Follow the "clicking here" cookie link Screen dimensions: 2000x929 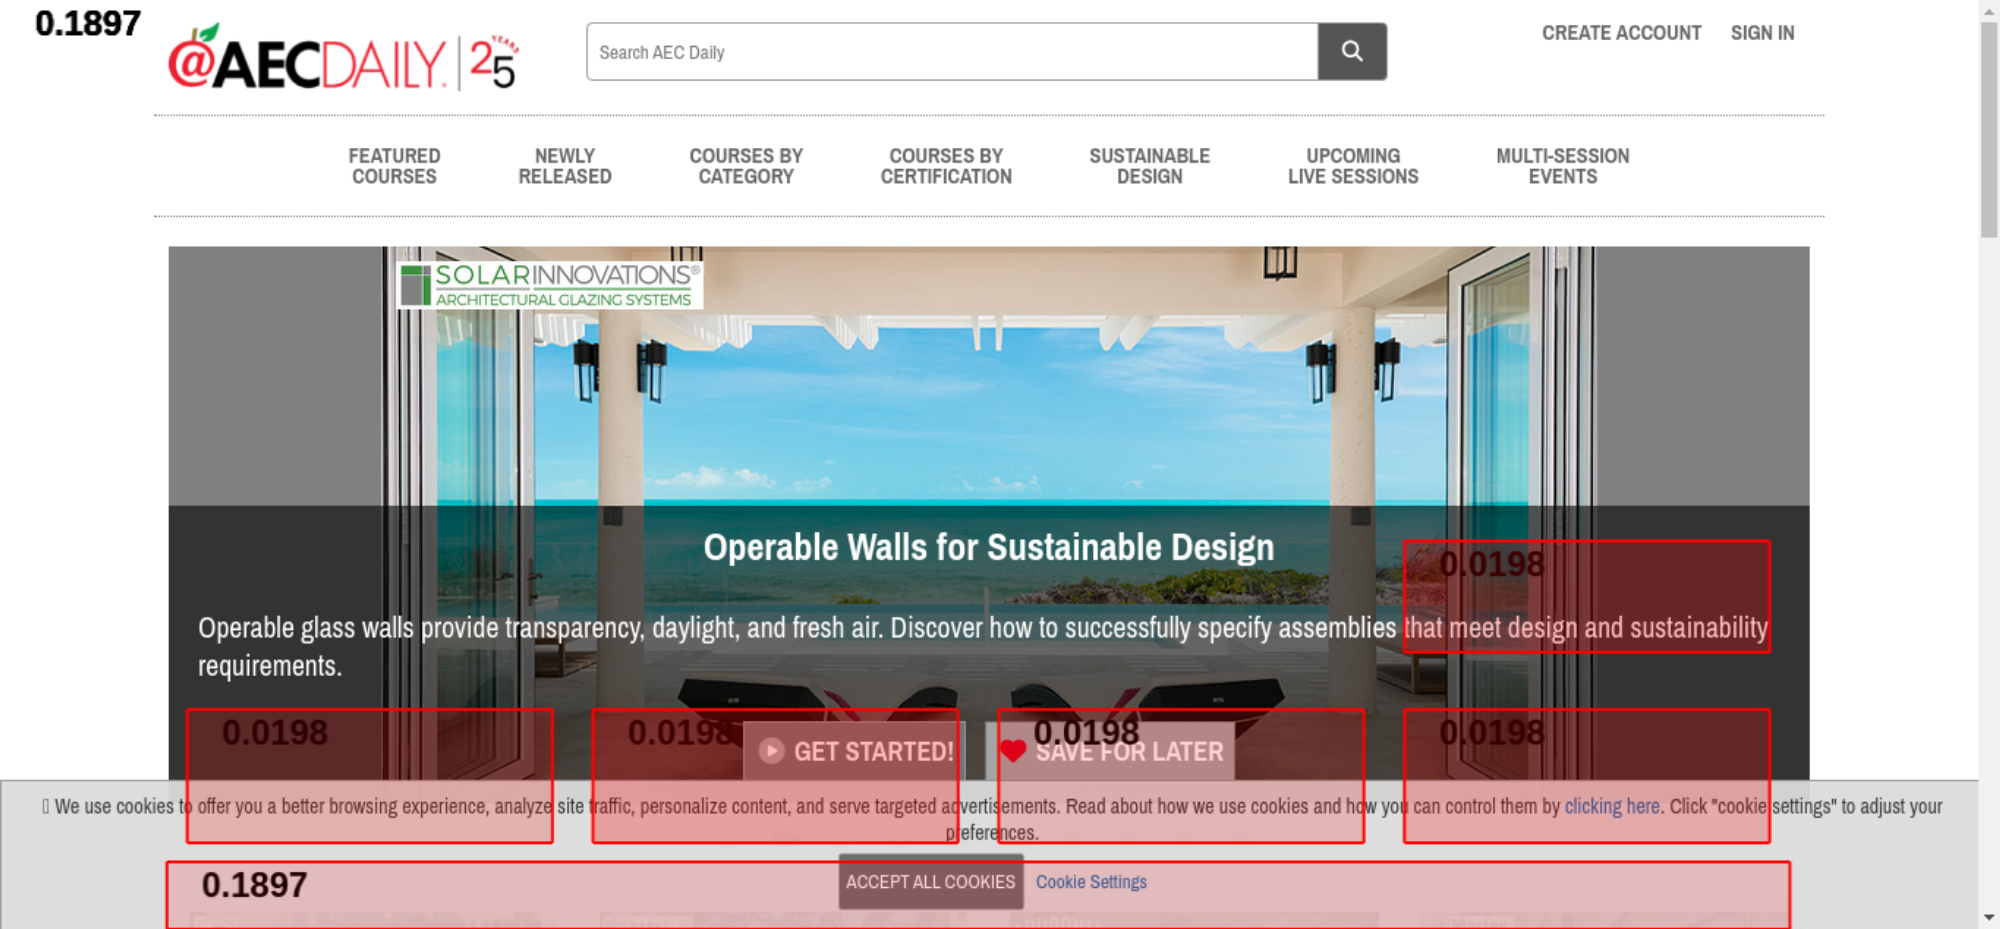coord(1611,806)
